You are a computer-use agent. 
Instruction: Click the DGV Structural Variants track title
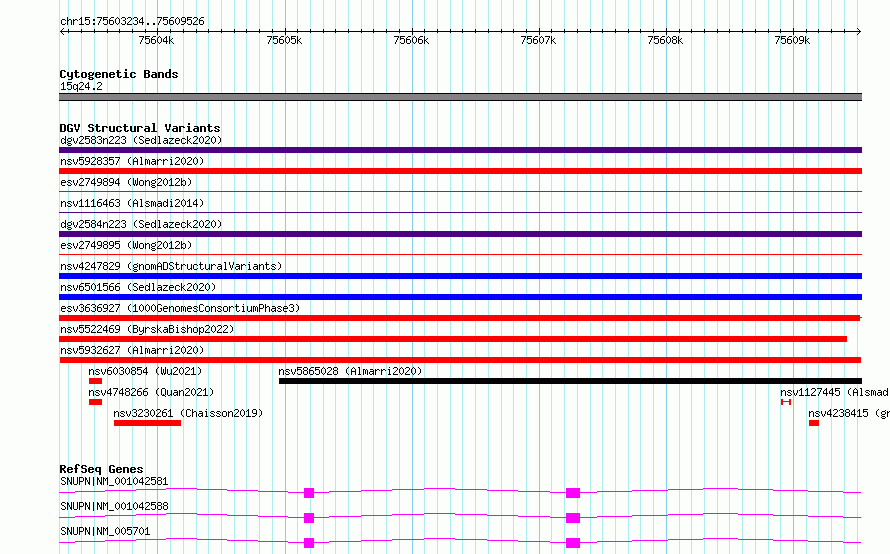(140, 128)
